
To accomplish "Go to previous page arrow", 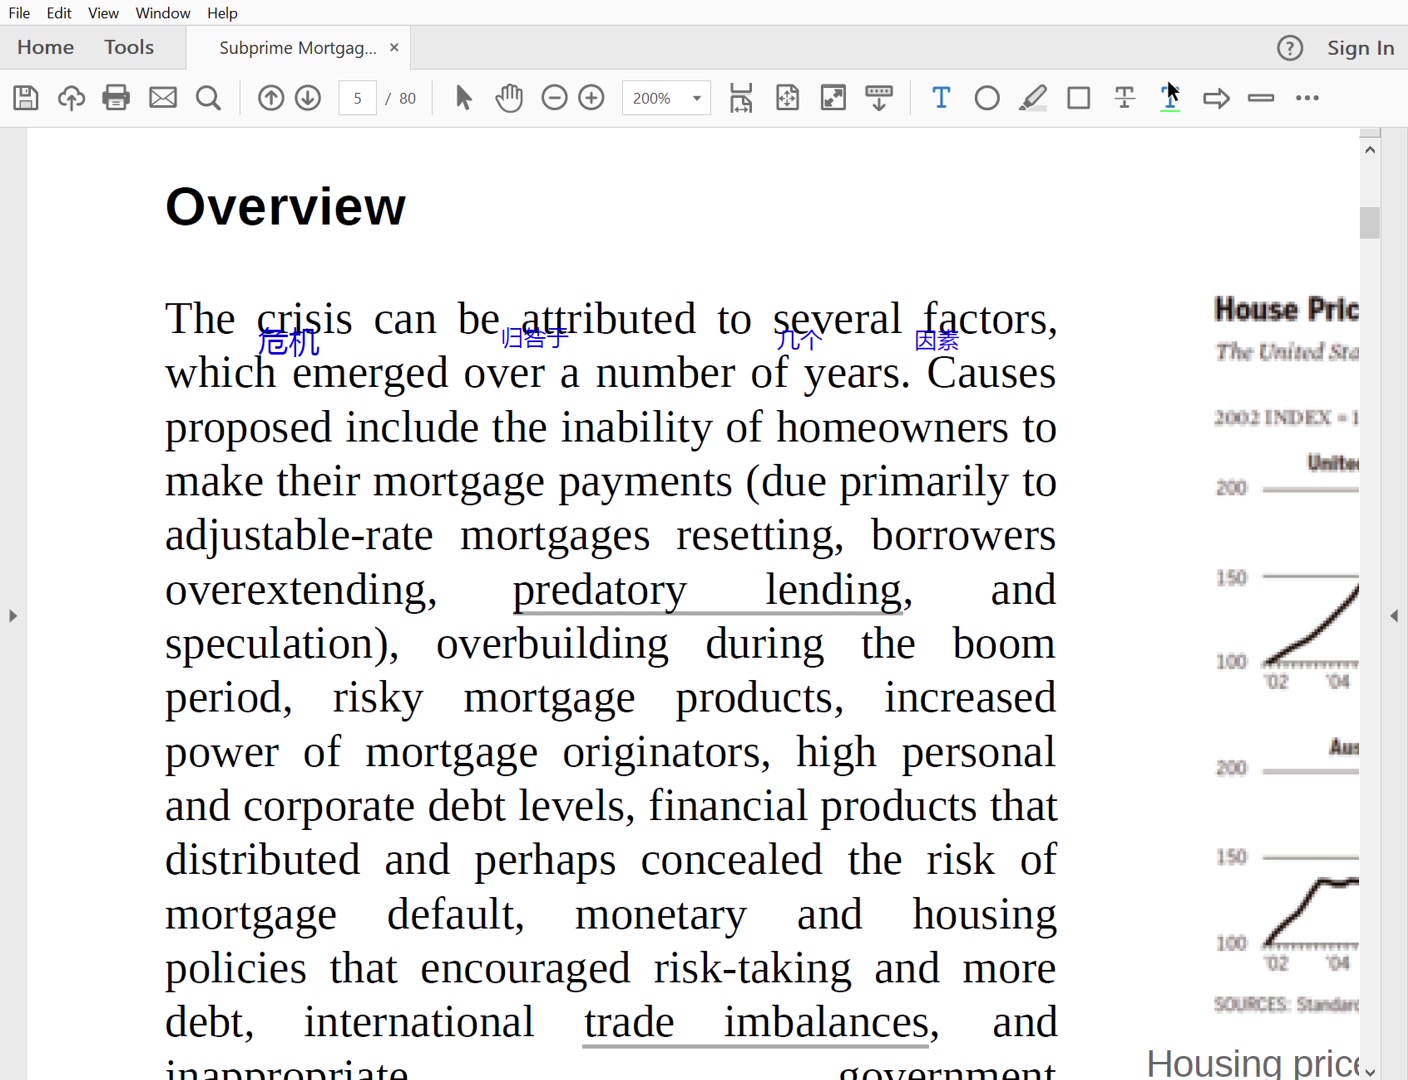I will click(271, 98).
